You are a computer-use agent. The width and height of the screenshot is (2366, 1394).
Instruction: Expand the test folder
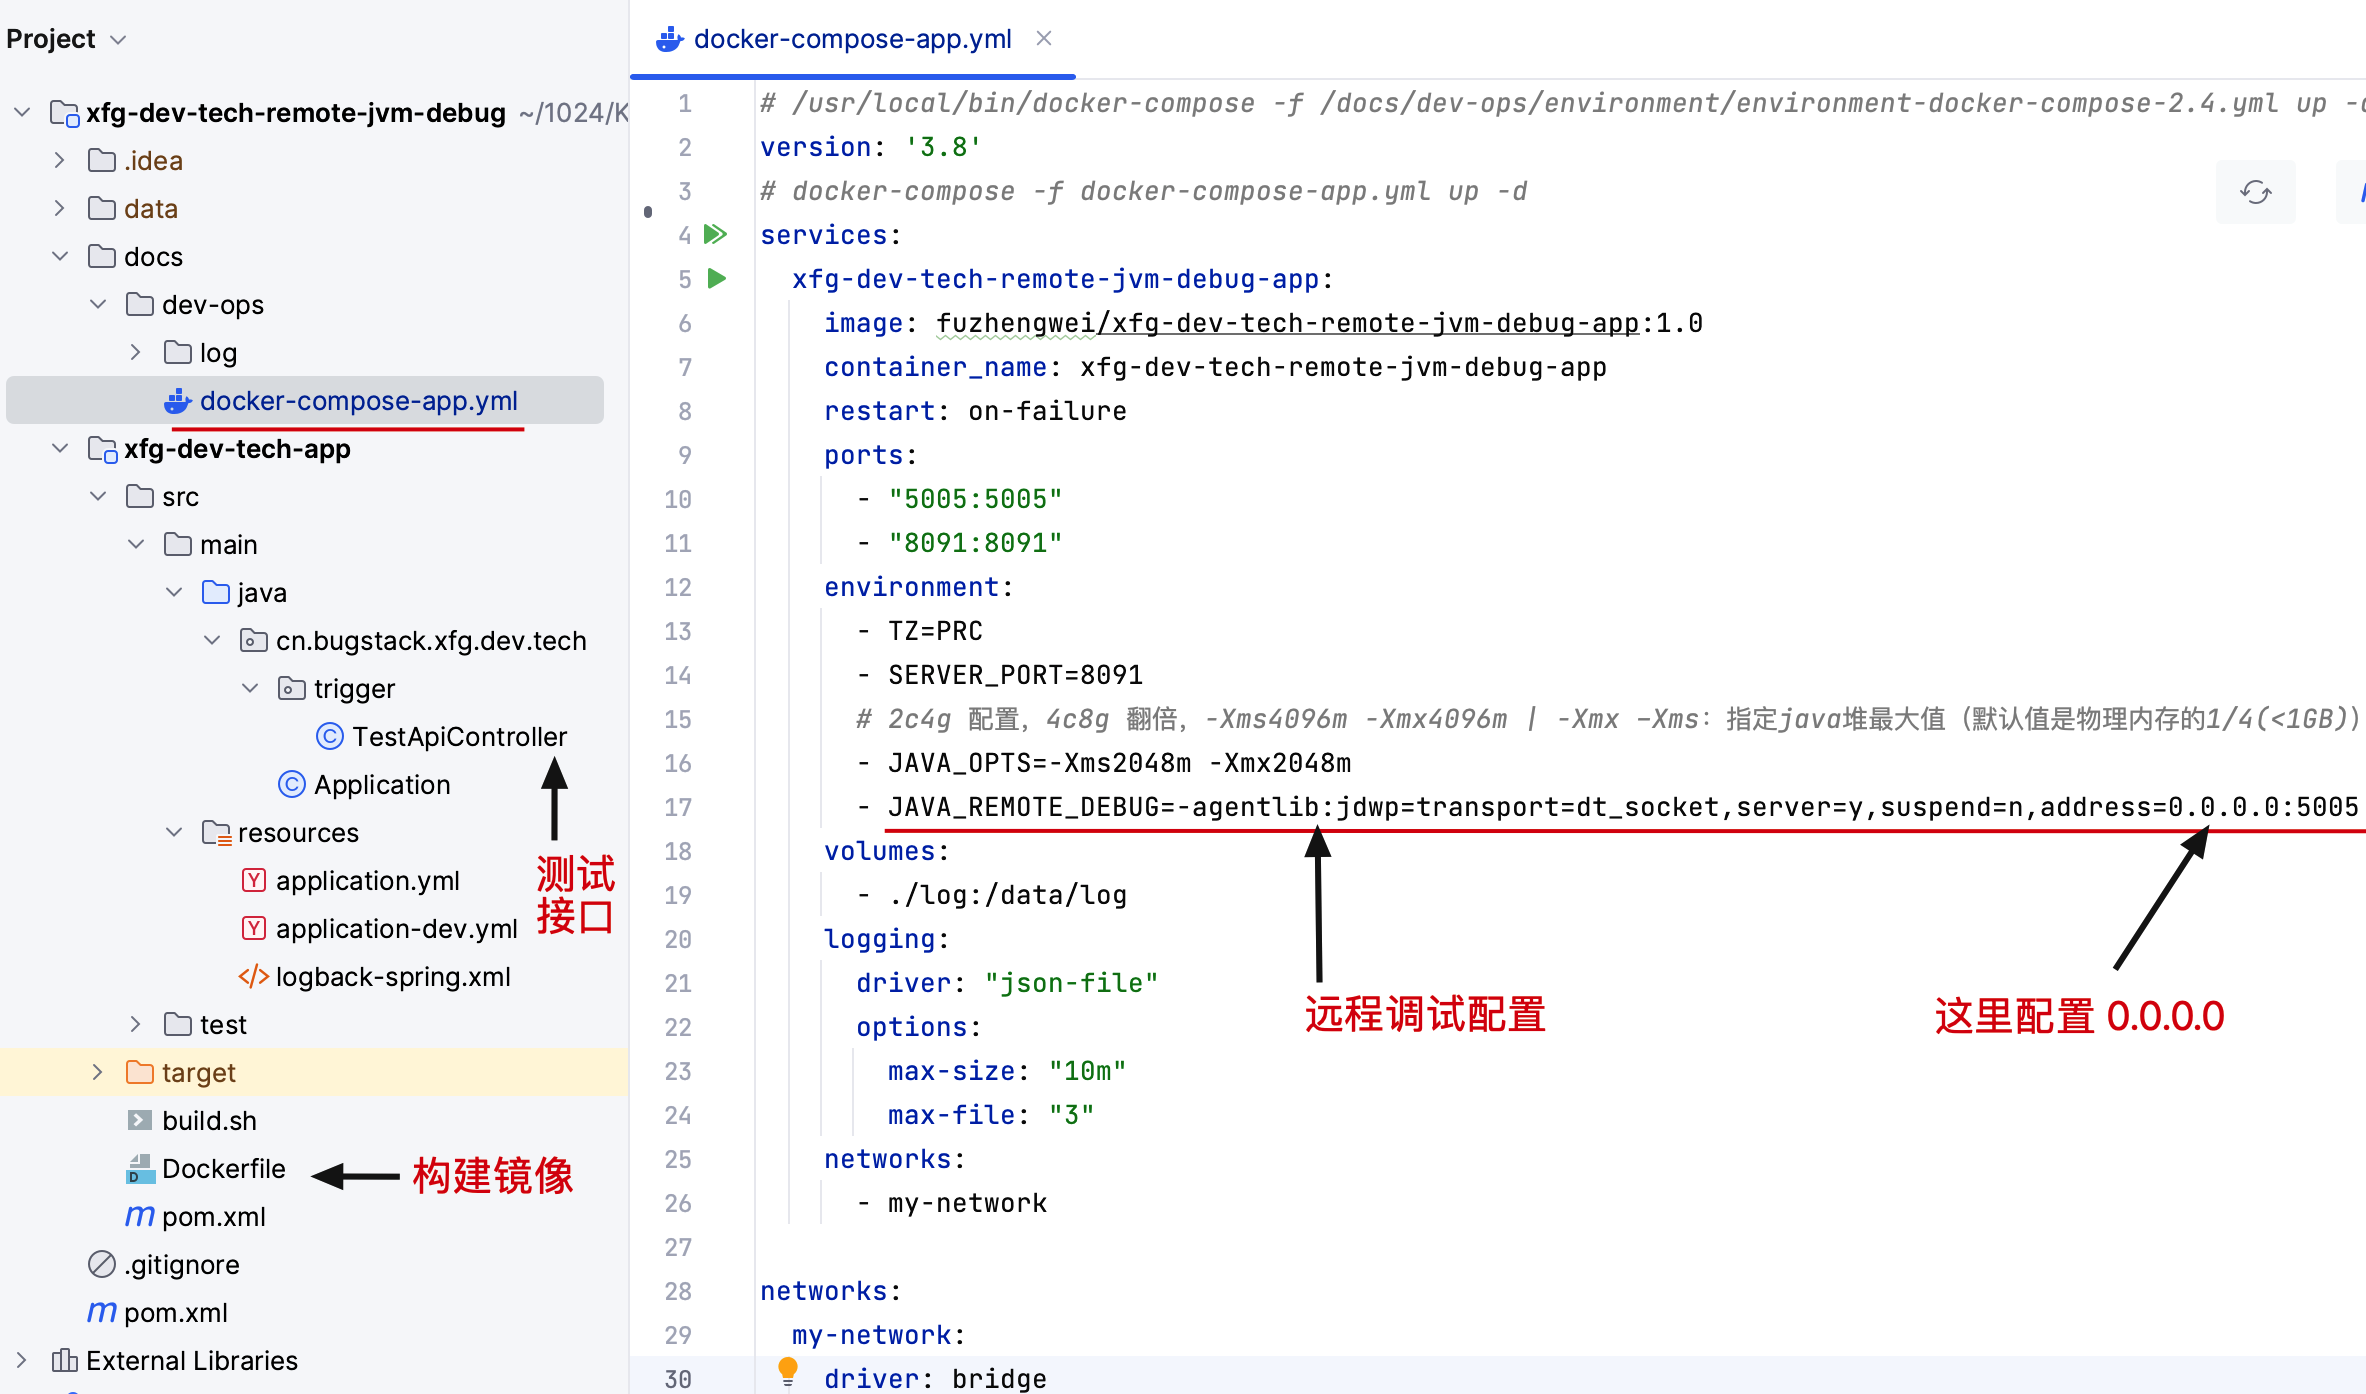click(x=136, y=1024)
